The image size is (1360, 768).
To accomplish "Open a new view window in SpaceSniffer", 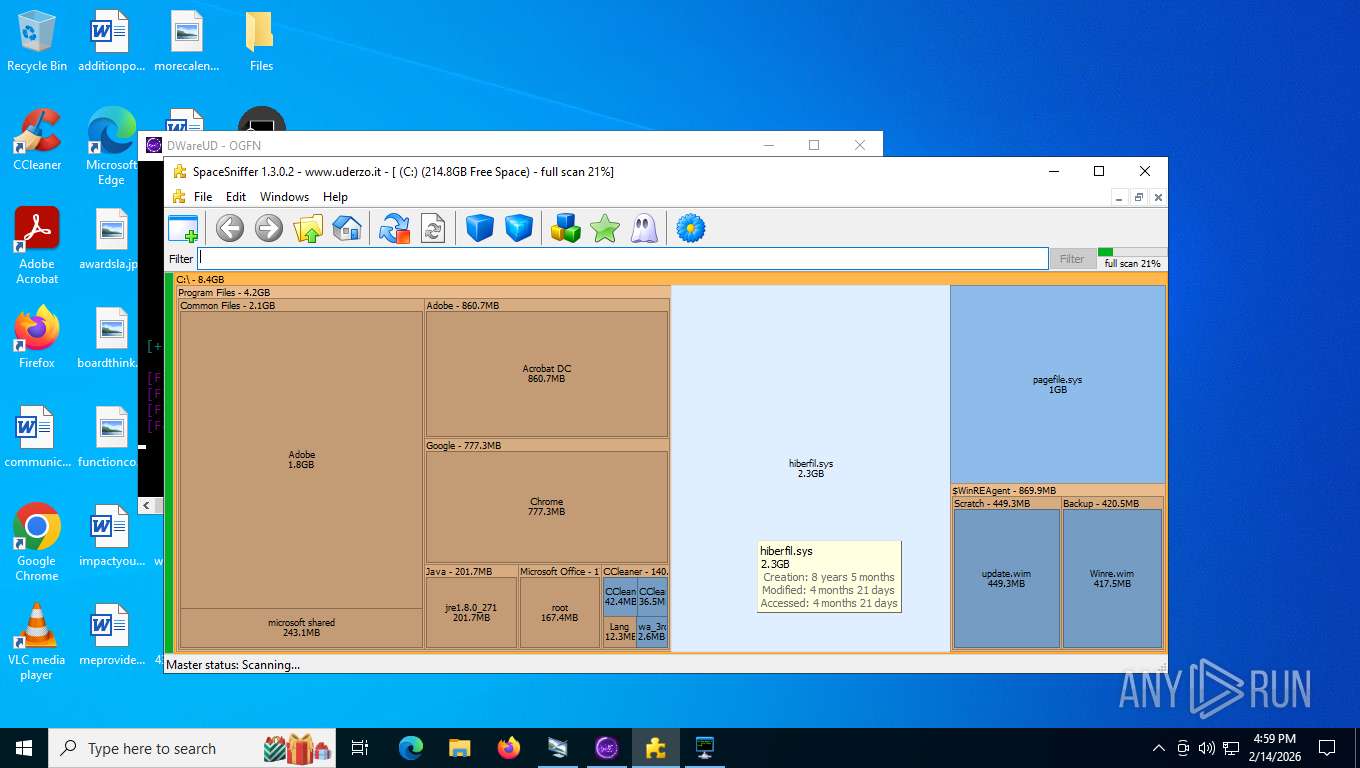I will point(184,228).
